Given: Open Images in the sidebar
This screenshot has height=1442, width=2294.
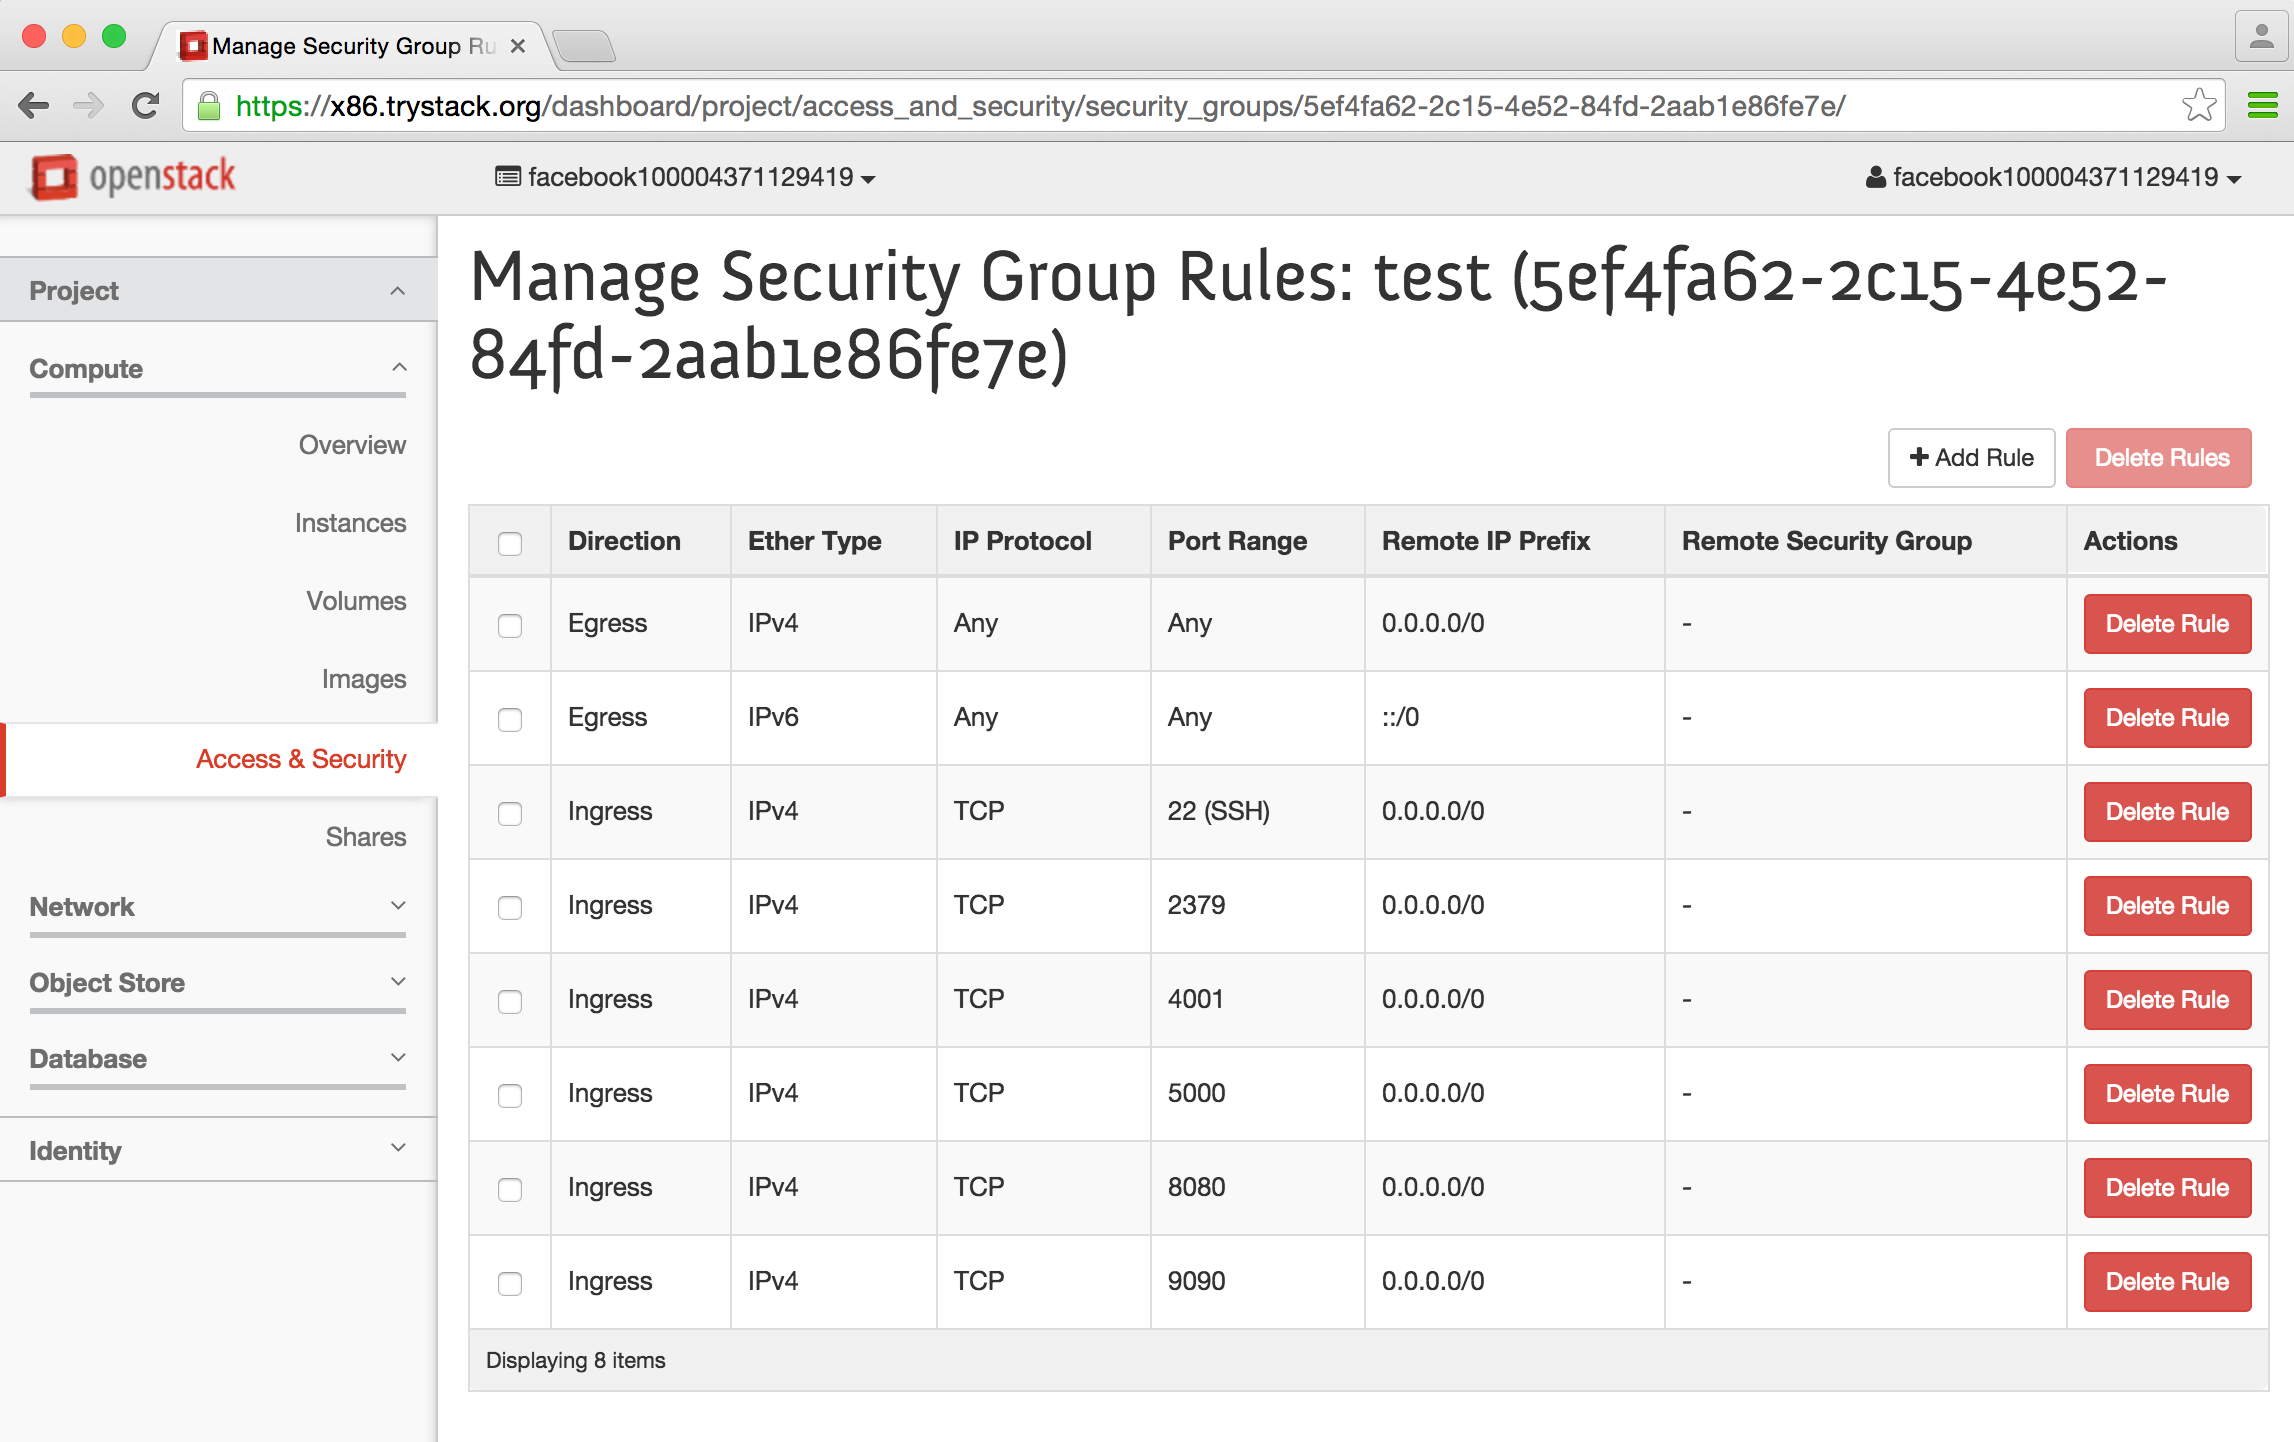Looking at the screenshot, I should (364, 679).
